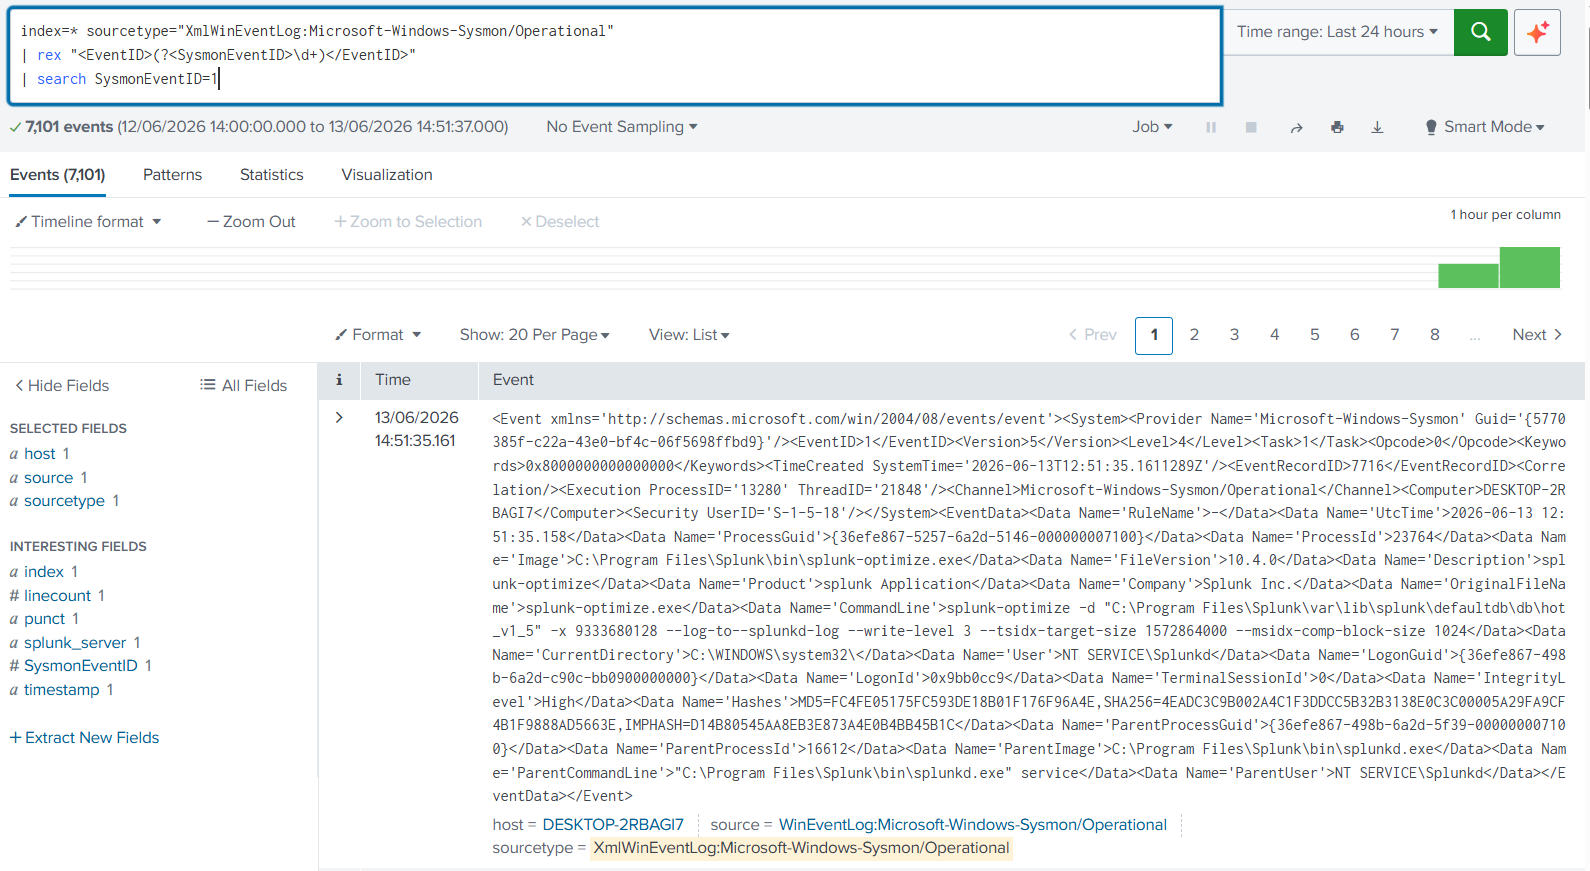Sort by the Time column header
1590x871 pixels.
[x=393, y=380]
